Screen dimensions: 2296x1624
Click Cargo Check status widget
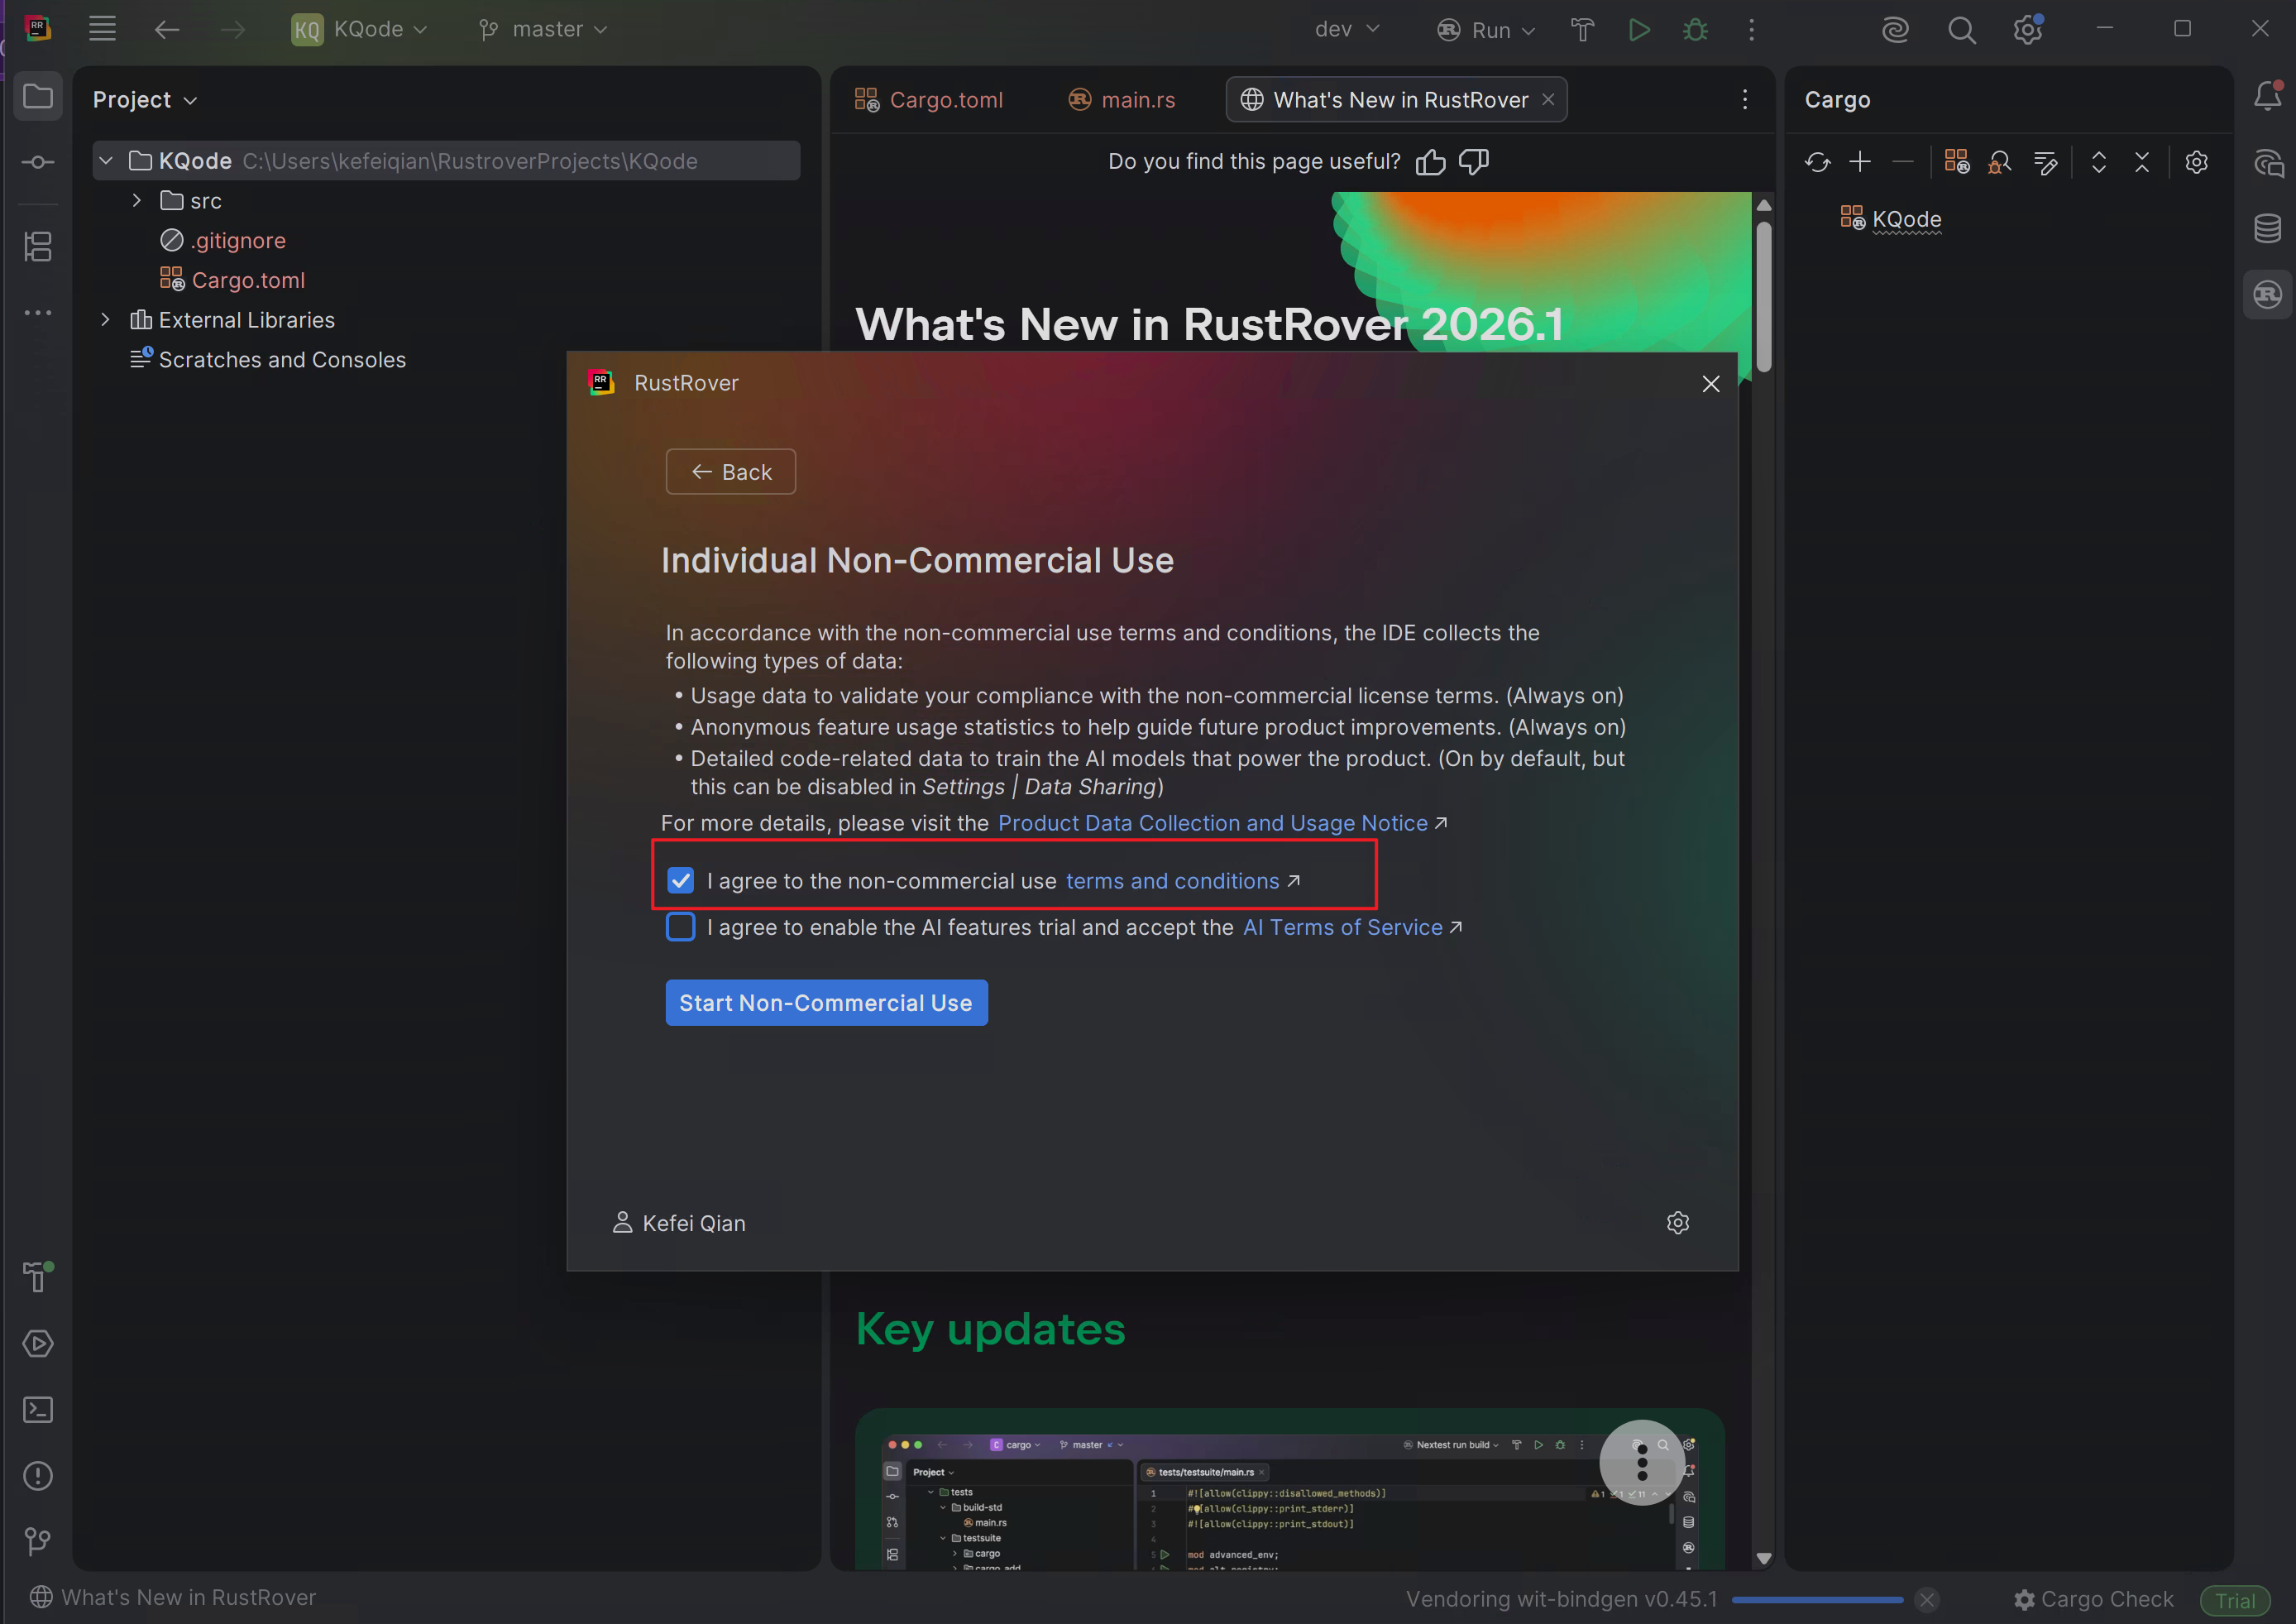click(x=2093, y=1600)
